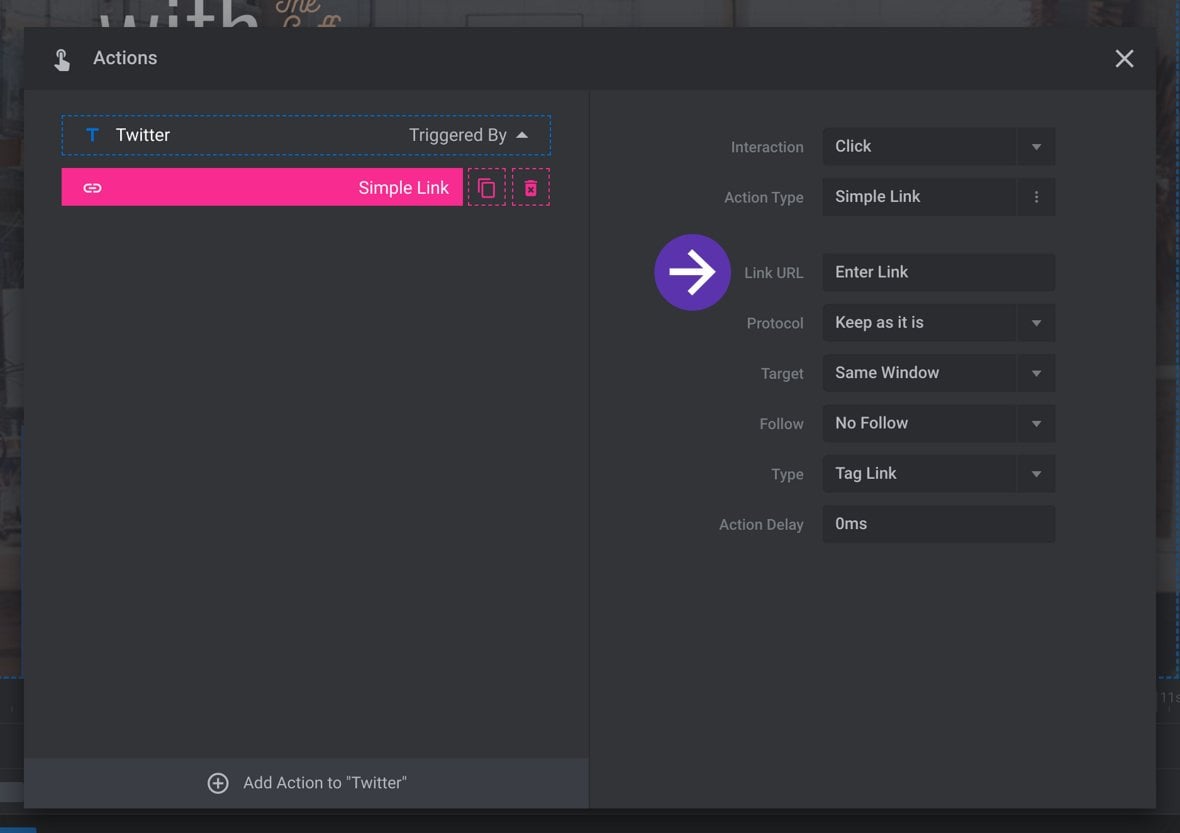Open the Interaction dropdown
The width and height of the screenshot is (1180, 833).
pos(938,147)
